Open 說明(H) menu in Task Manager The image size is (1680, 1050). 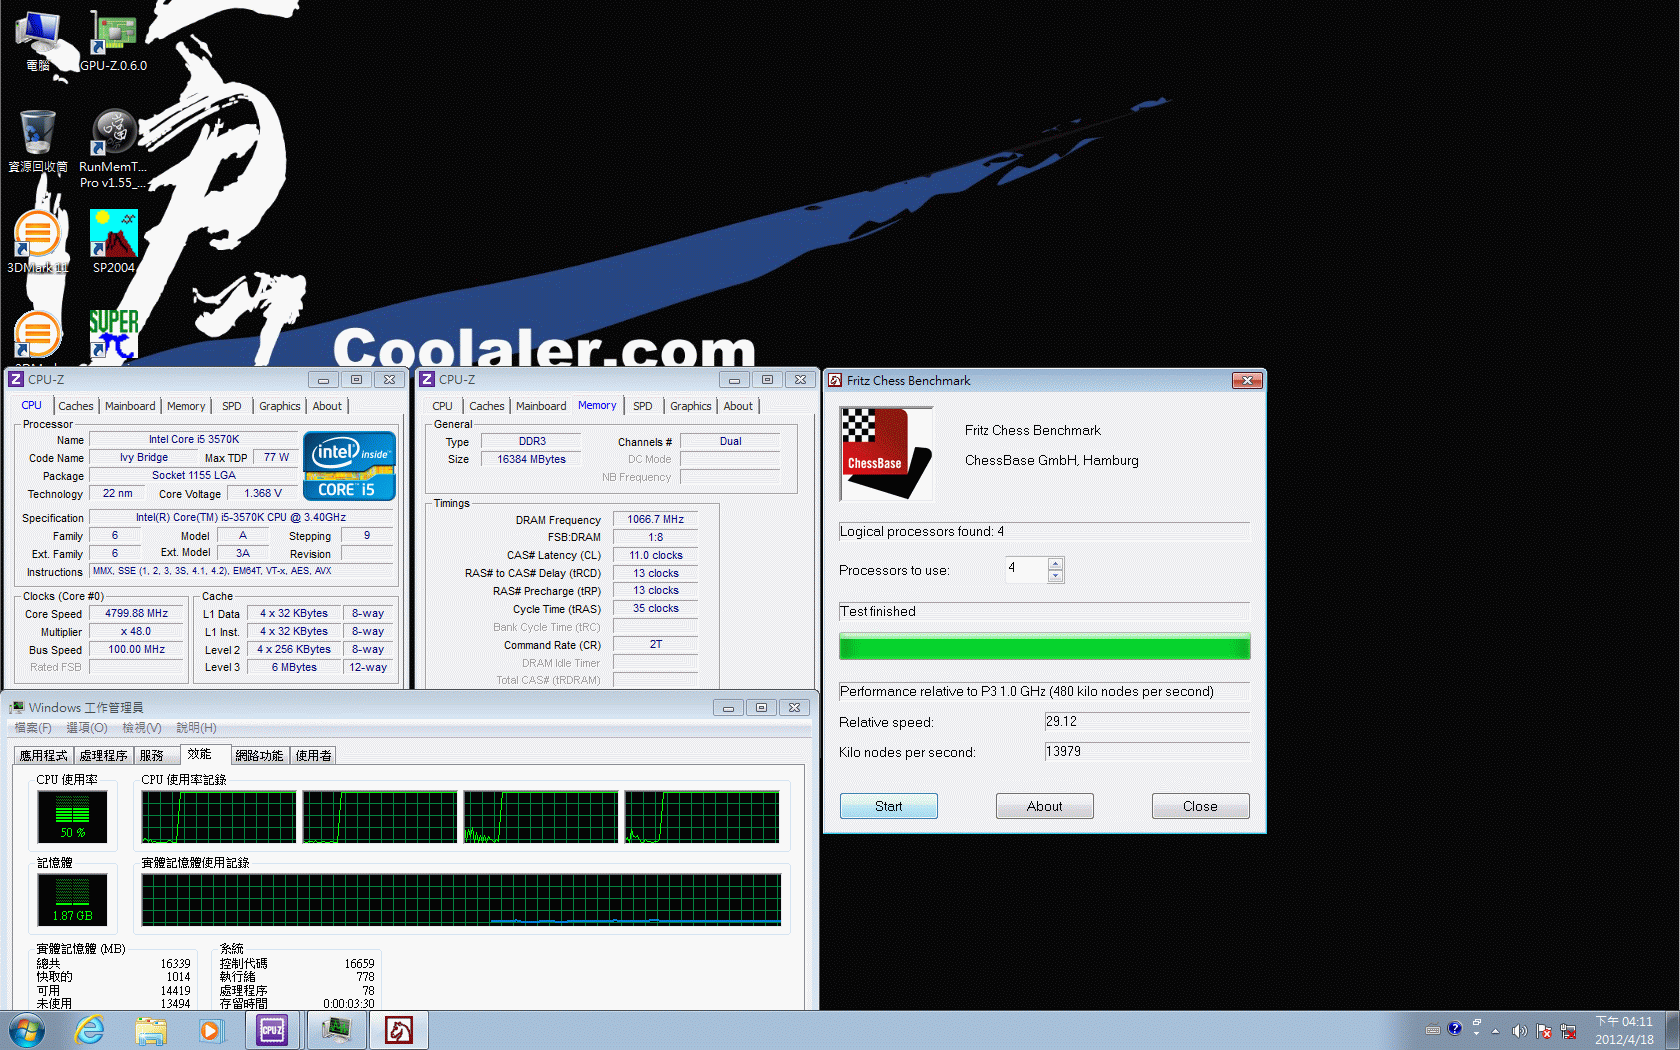(x=196, y=727)
